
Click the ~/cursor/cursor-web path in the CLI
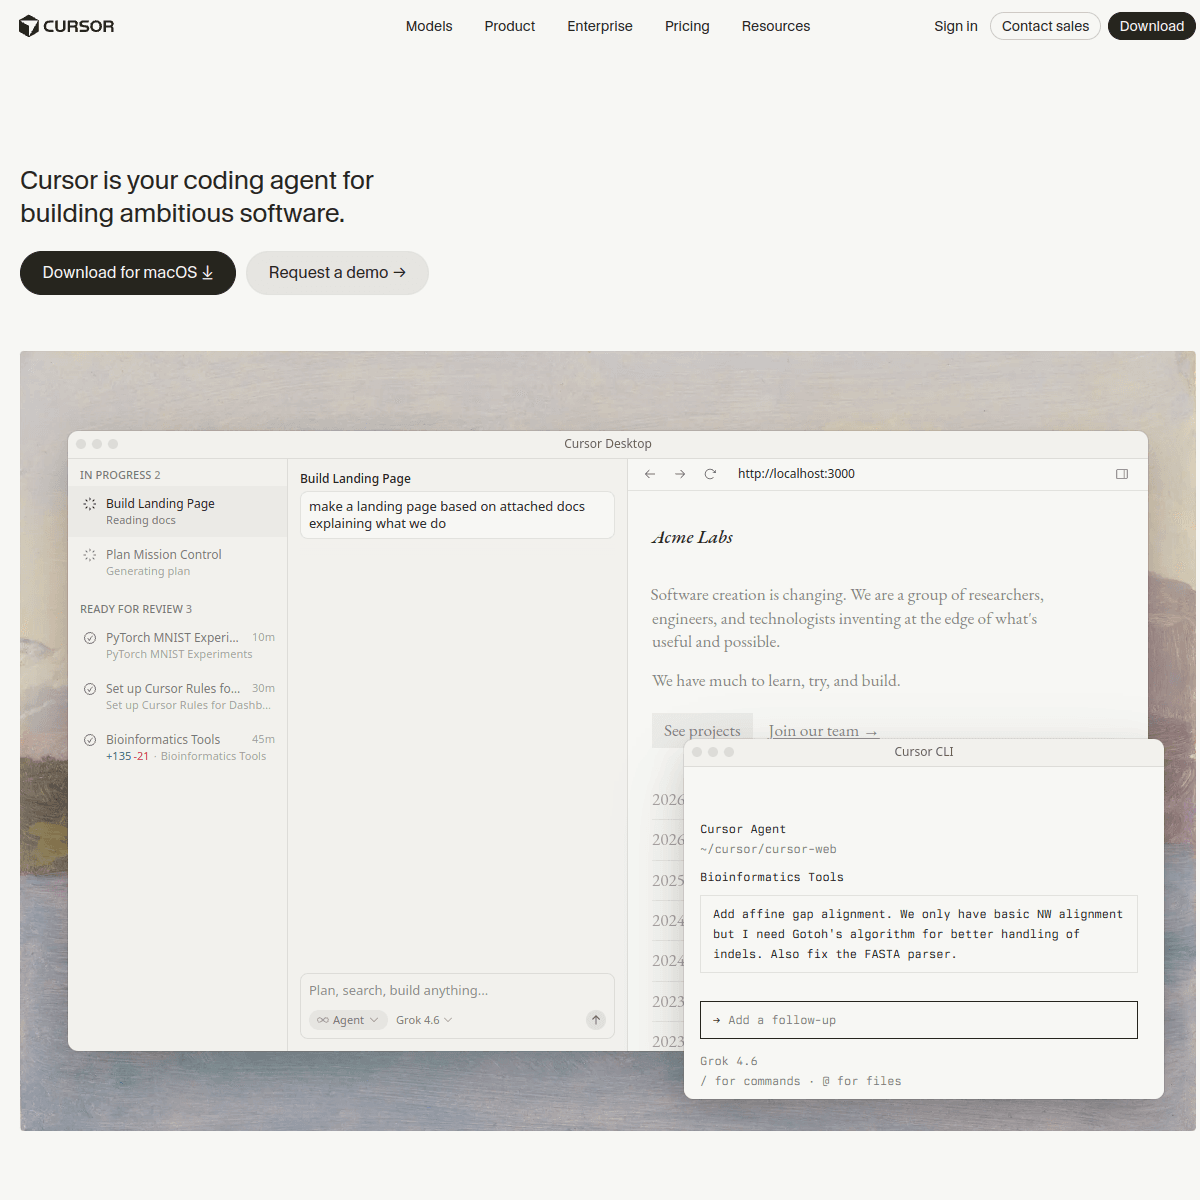pos(768,849)
